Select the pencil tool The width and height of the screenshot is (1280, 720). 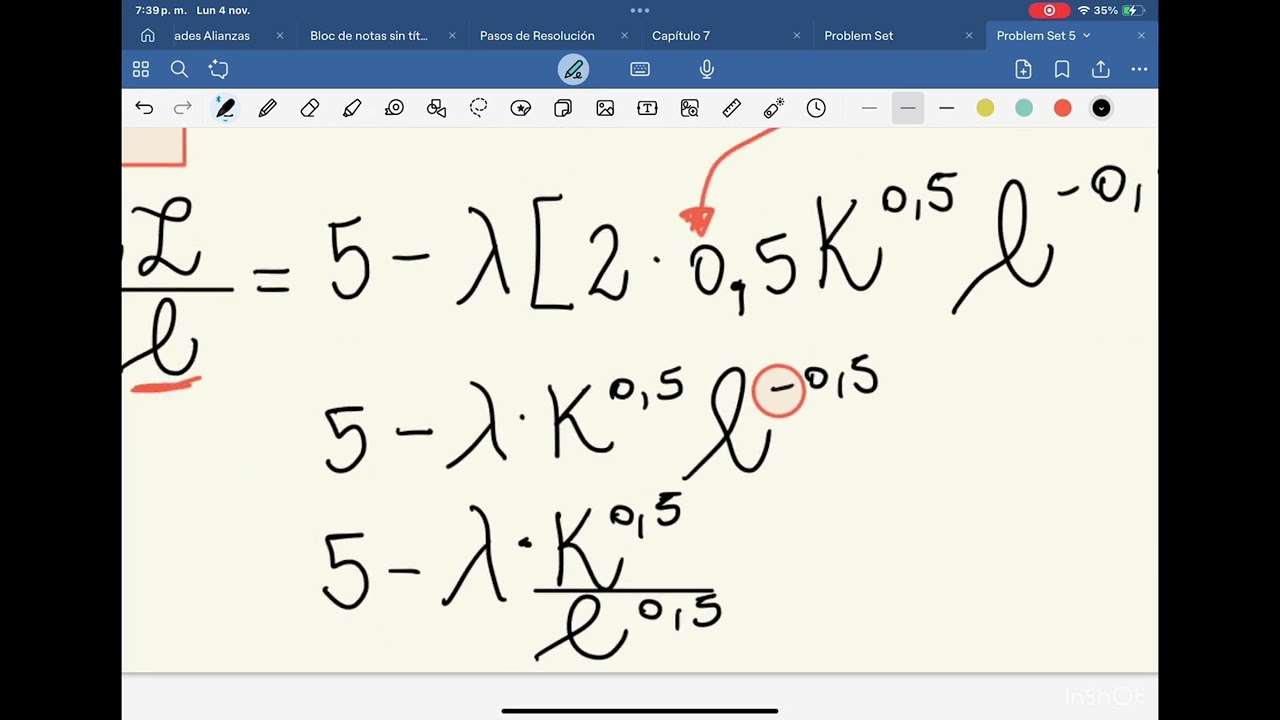(x=267, y=108)
